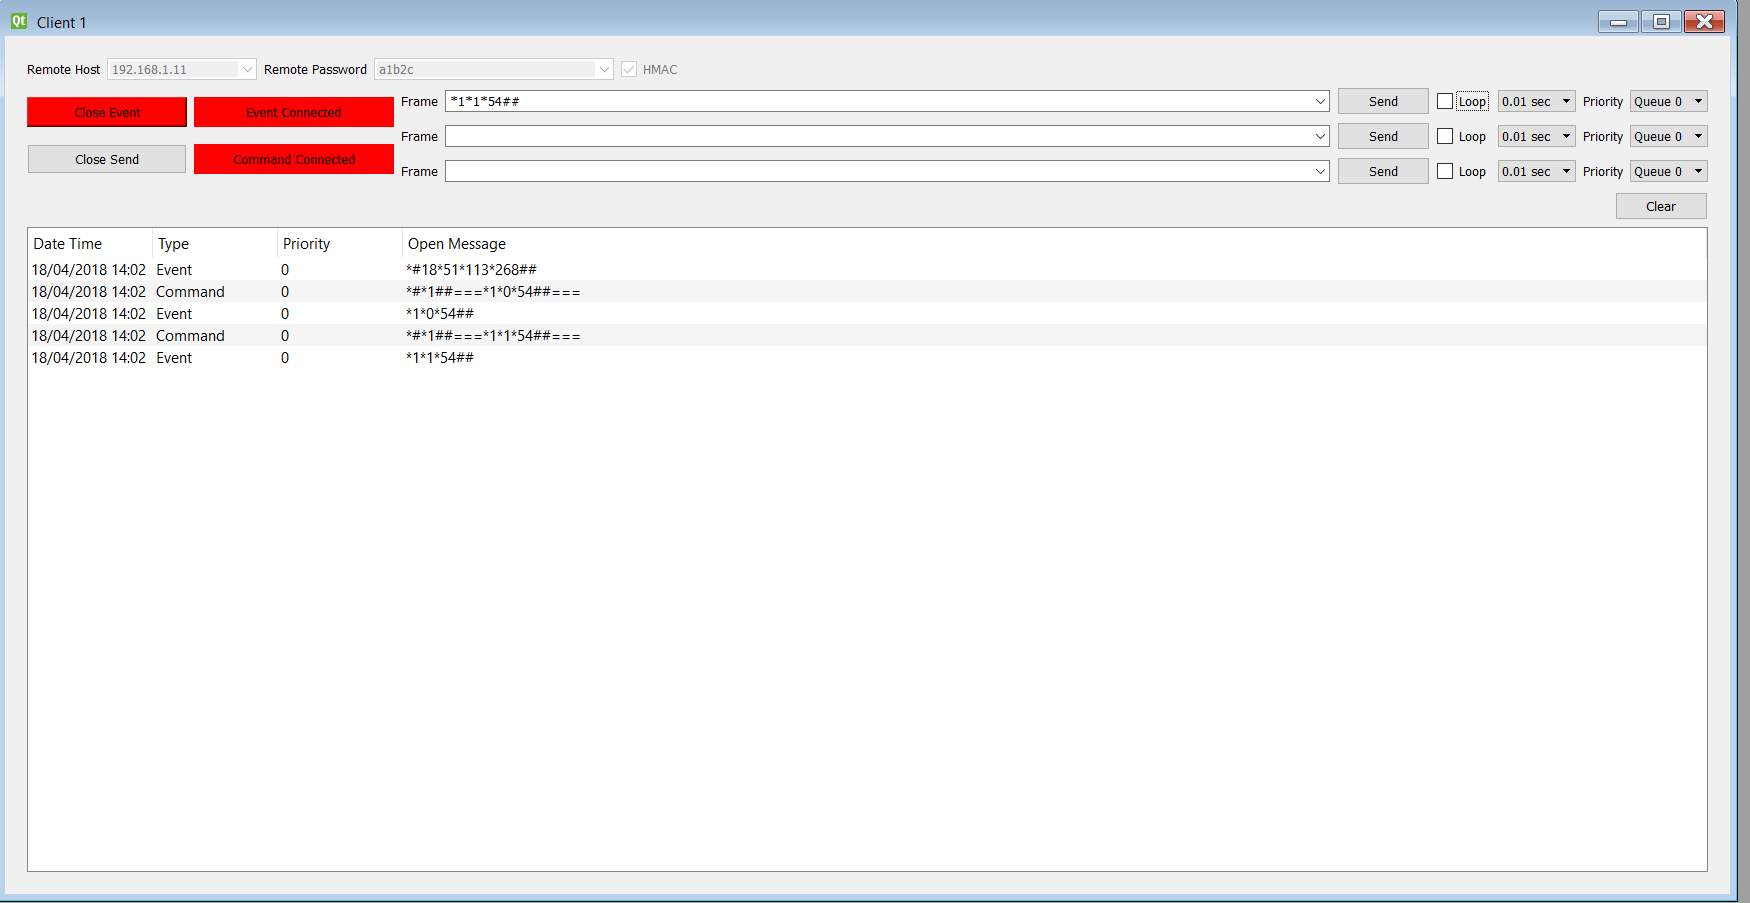Click the Open Message column header
Image resolution: width=1750 pixels, height=903 pixels.
(1054, 243)
